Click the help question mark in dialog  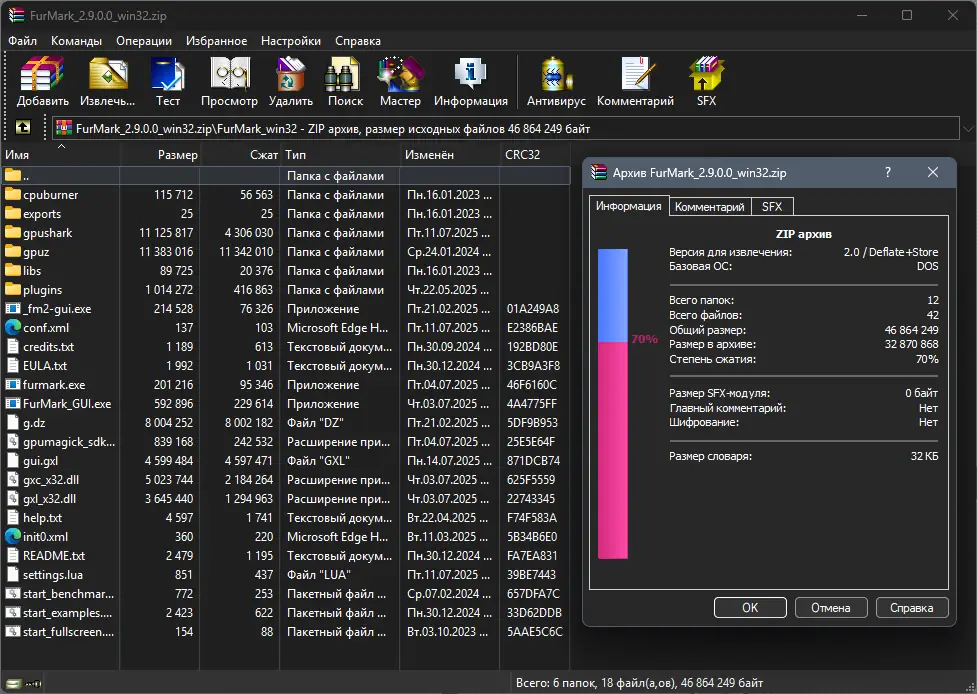[x=887, y=172]
